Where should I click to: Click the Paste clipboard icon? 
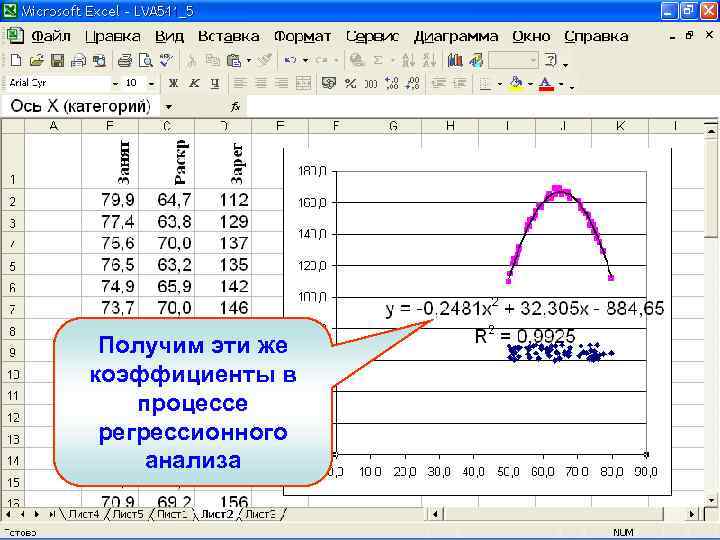[x=234, y=60]
